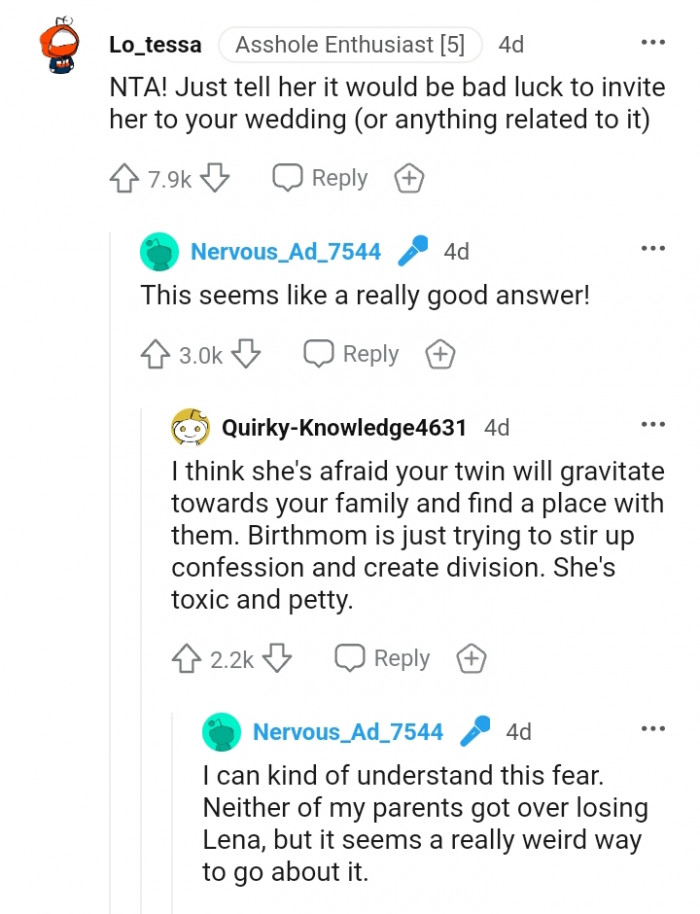Click the award icon under Lo_tessa's comment

click(408, 177)
